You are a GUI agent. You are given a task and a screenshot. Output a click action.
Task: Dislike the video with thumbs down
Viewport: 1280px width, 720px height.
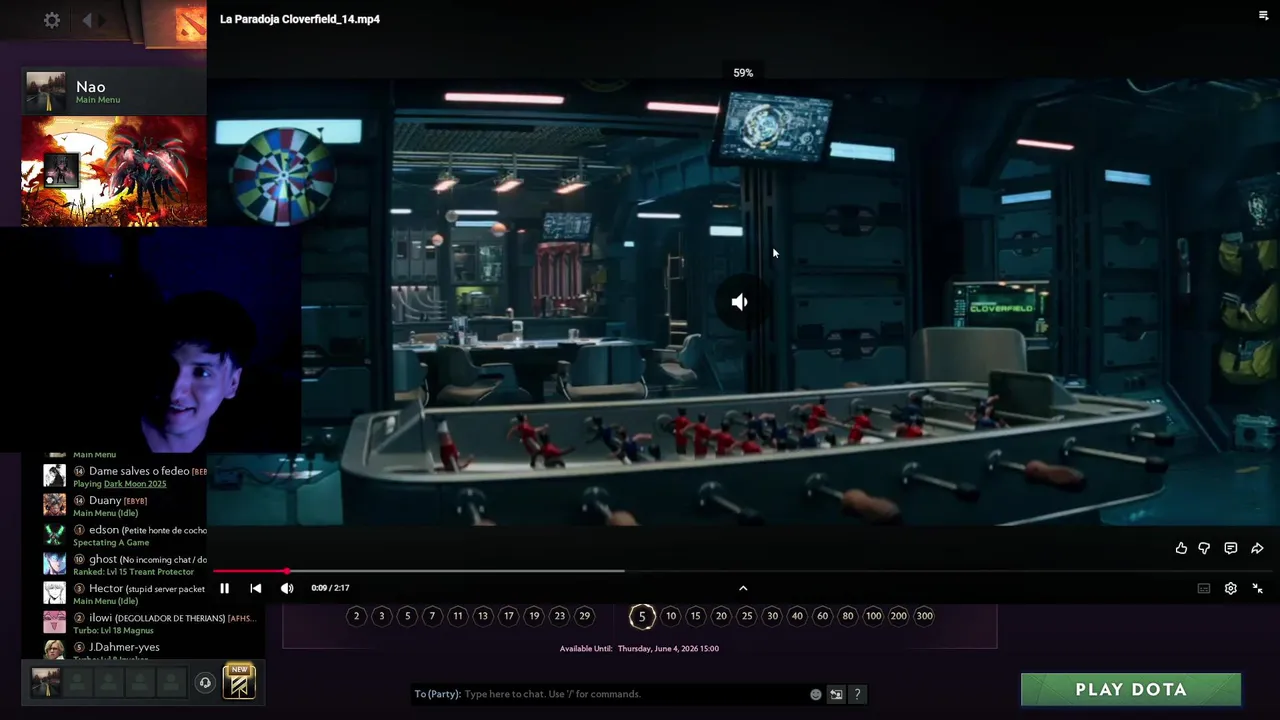point(1204,548)
